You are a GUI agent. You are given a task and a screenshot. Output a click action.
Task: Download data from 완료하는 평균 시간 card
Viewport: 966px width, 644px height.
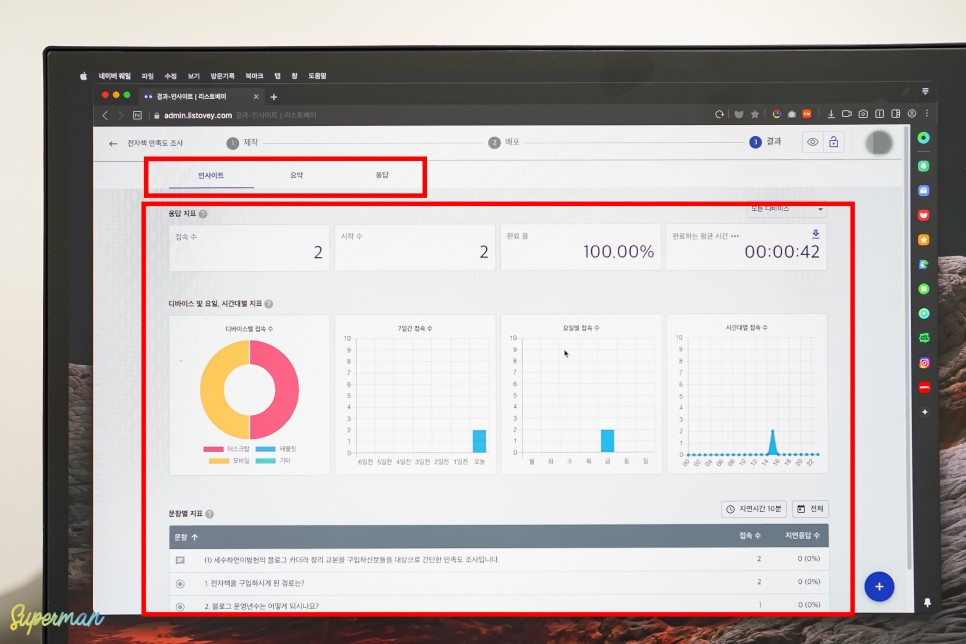point(815,234)
